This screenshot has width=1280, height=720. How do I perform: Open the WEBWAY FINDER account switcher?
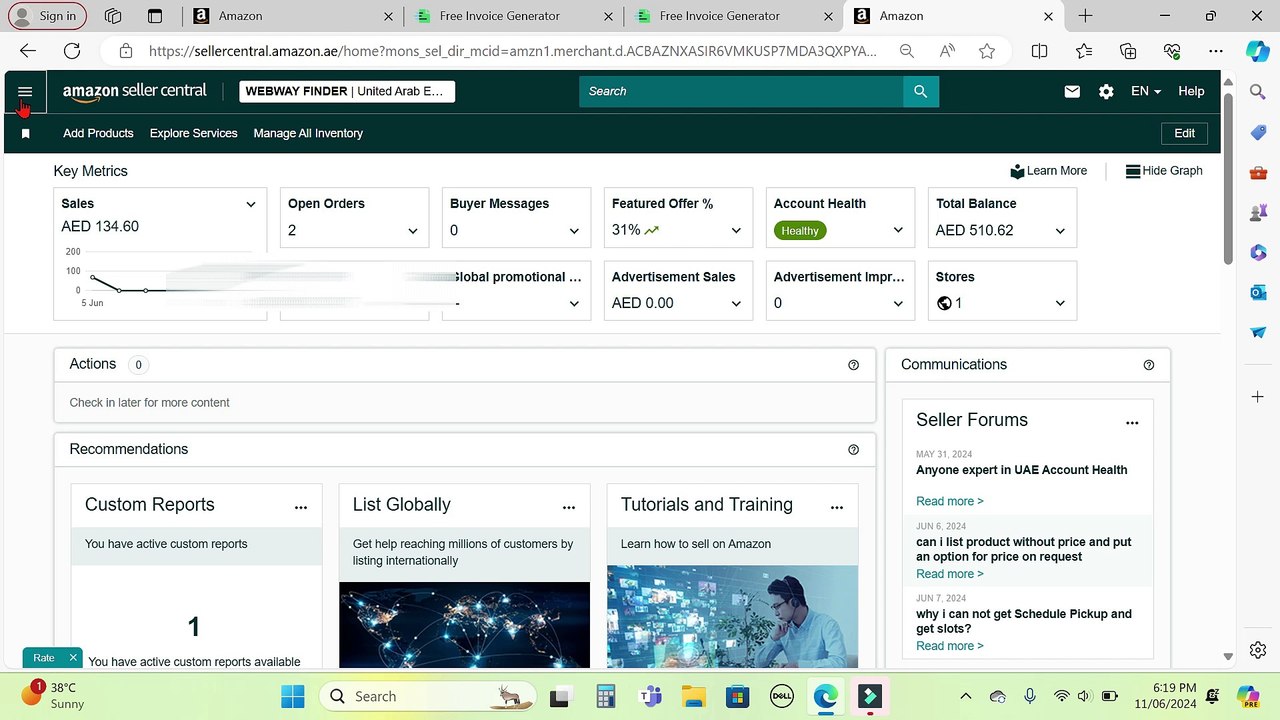[x=348, y=91]
